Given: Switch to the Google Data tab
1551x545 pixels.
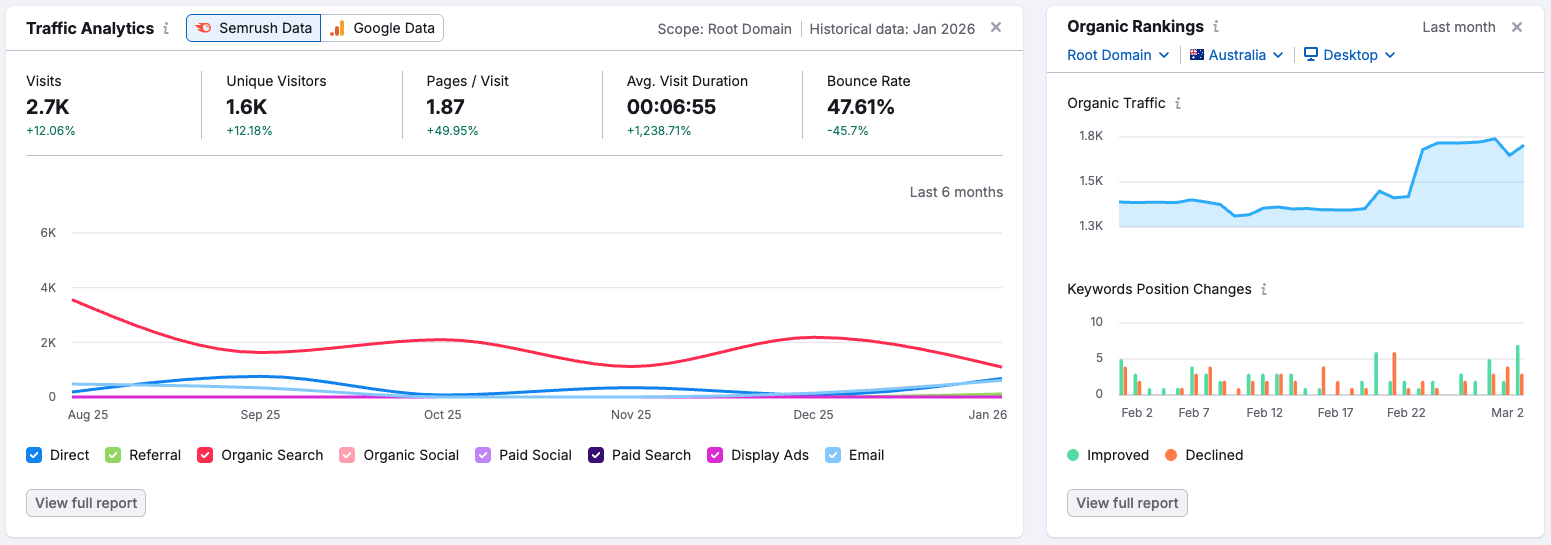Looking at the screenshot, I should pos(382,28).
